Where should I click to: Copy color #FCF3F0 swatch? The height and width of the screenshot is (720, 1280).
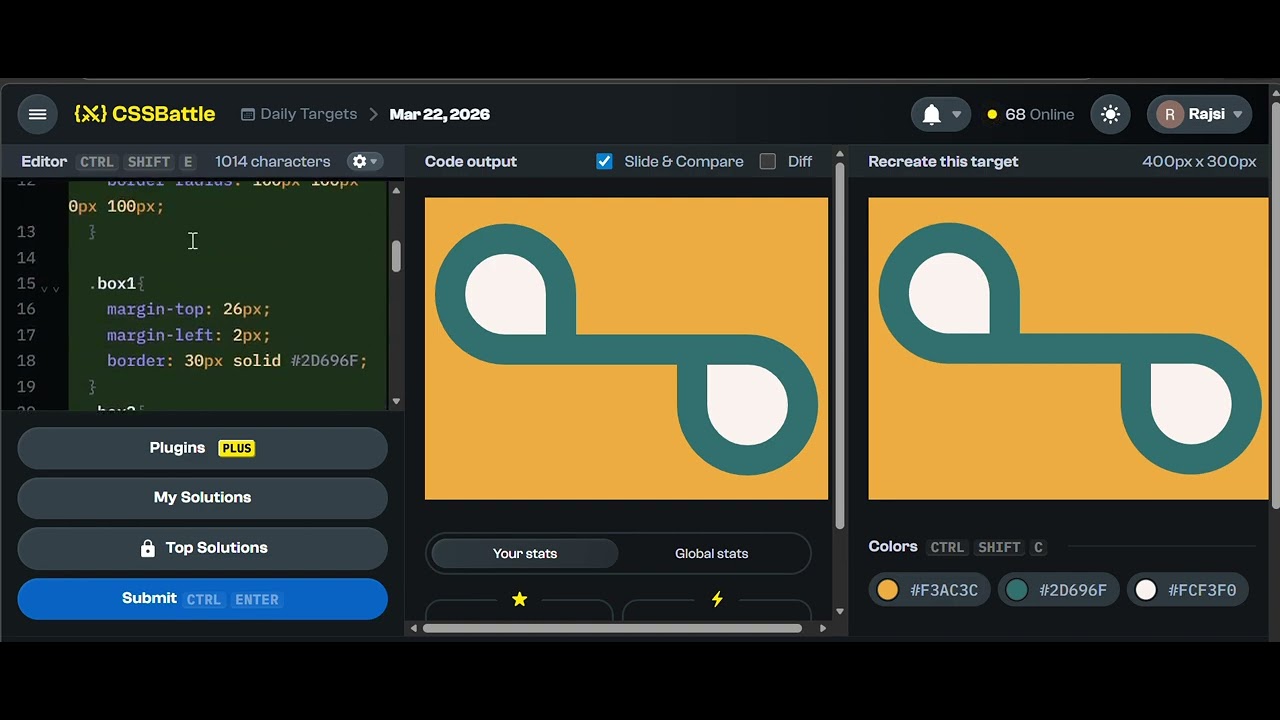coord(1187,590)
